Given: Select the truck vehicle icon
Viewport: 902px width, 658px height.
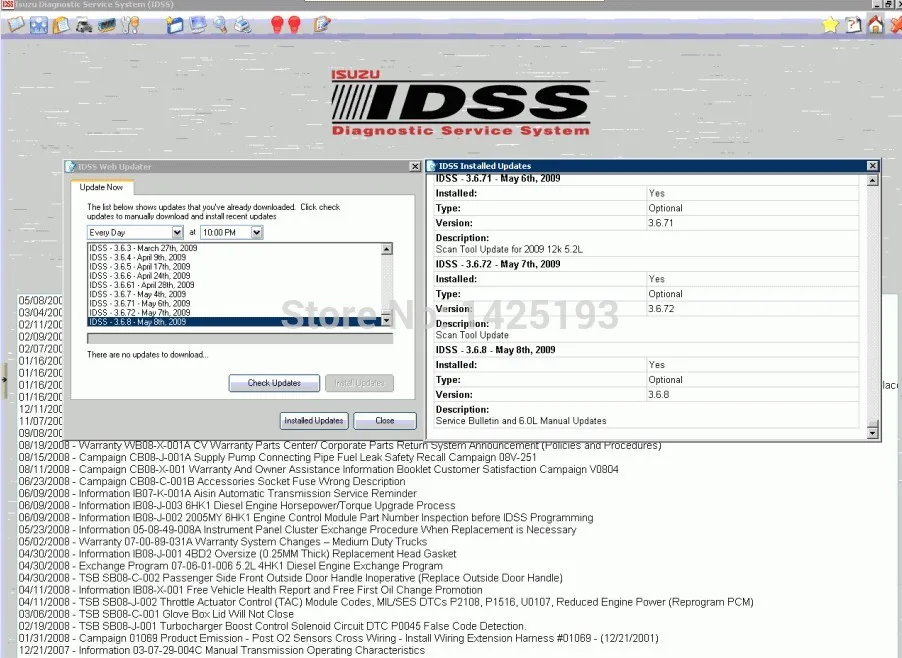Looking at the screenshot, I should [x=84, y=25].
